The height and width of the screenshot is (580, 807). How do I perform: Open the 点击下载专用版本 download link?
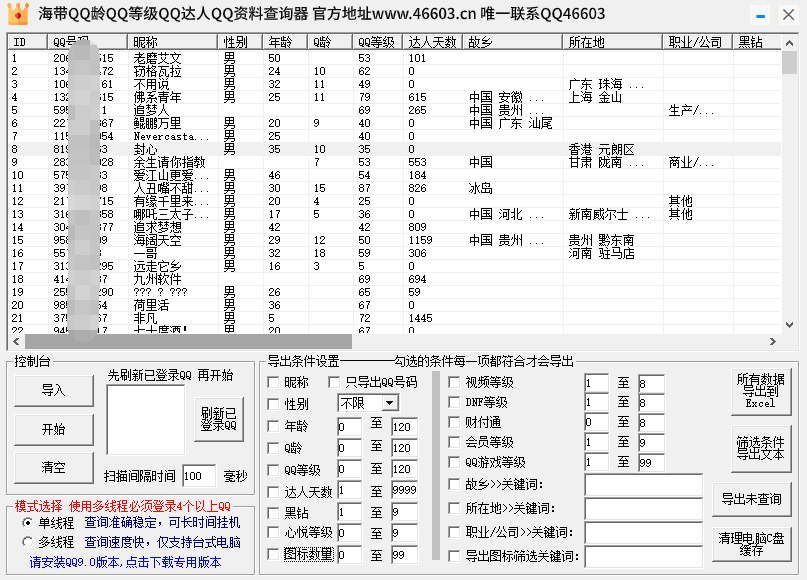click(177, 562)
